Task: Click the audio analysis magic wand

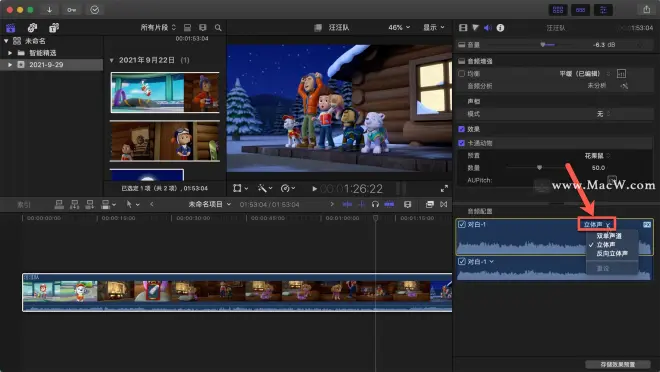Action: (624, 86)
